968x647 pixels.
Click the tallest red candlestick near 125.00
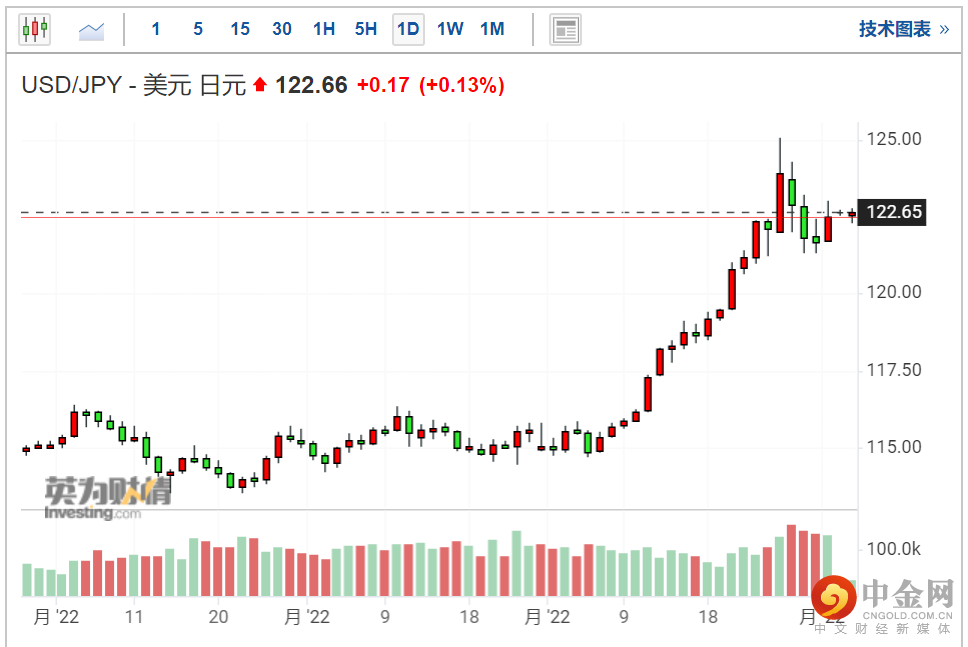coord(780,202)
